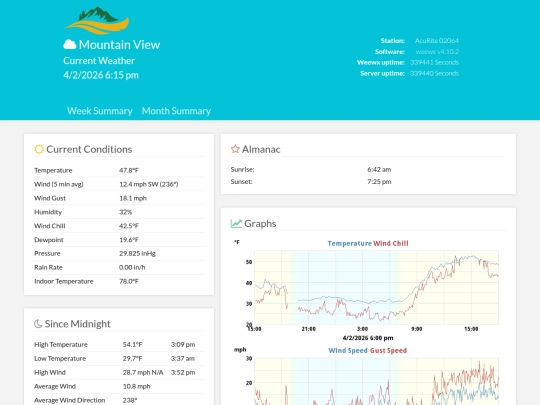This screenshot has height=405, width=540.
Task: Click the Pressure value 29.825 inHg
Action: (x=137, y=253)
